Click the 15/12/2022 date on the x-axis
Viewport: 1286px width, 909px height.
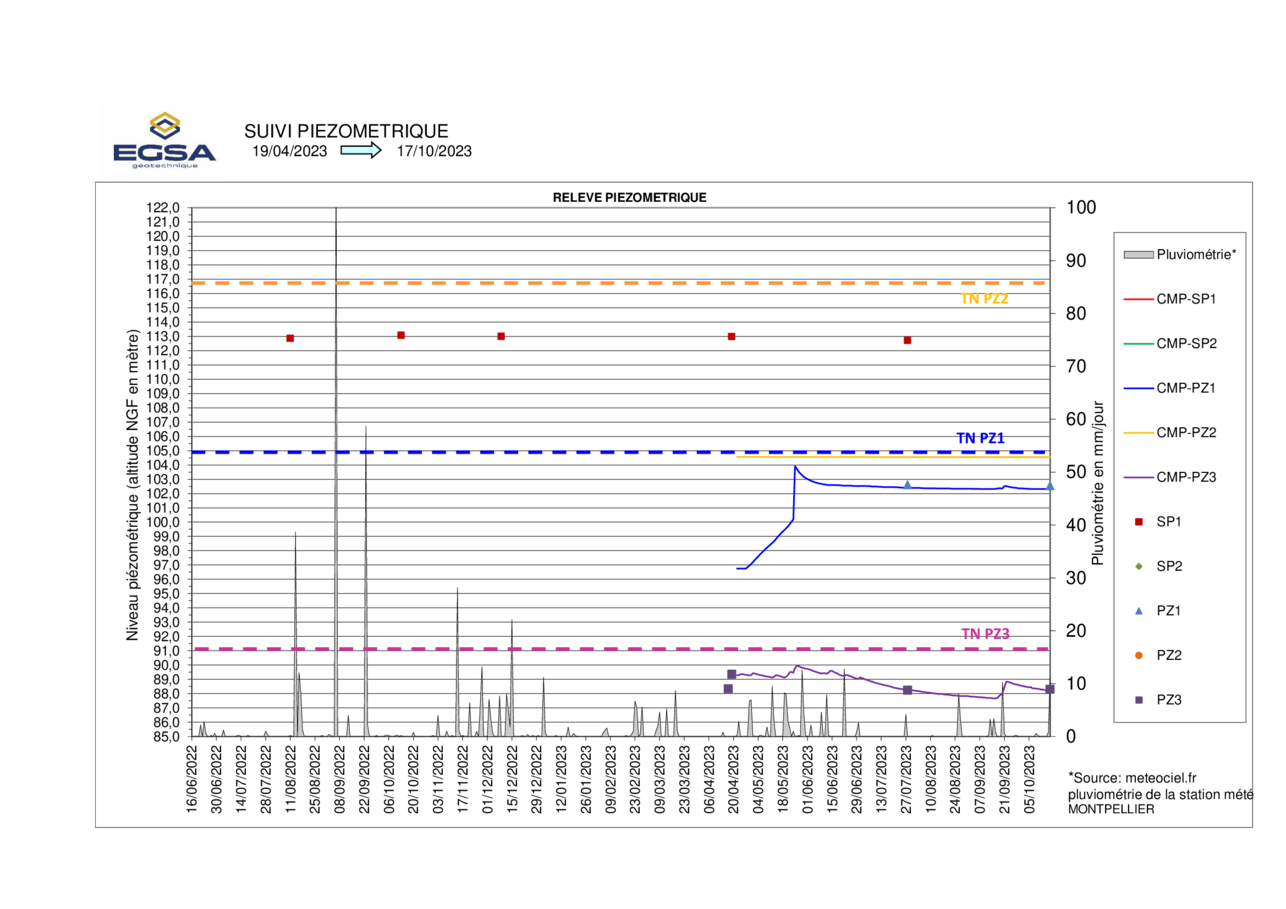coord(513,778)
